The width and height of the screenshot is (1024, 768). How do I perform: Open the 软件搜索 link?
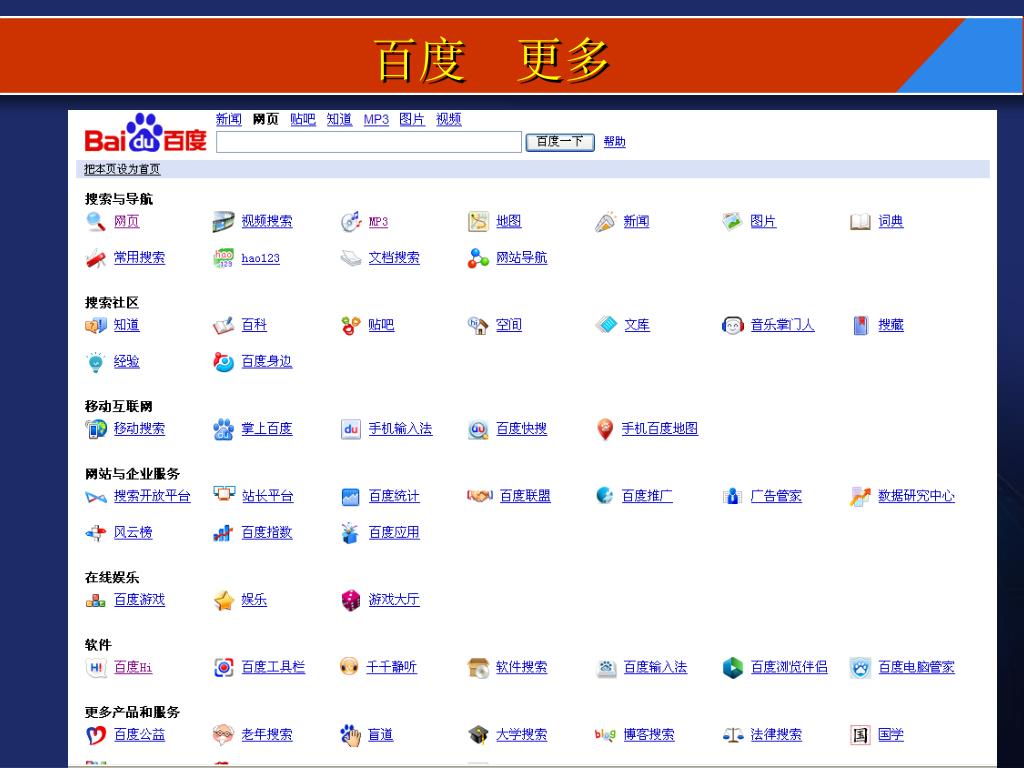point(521,667)
